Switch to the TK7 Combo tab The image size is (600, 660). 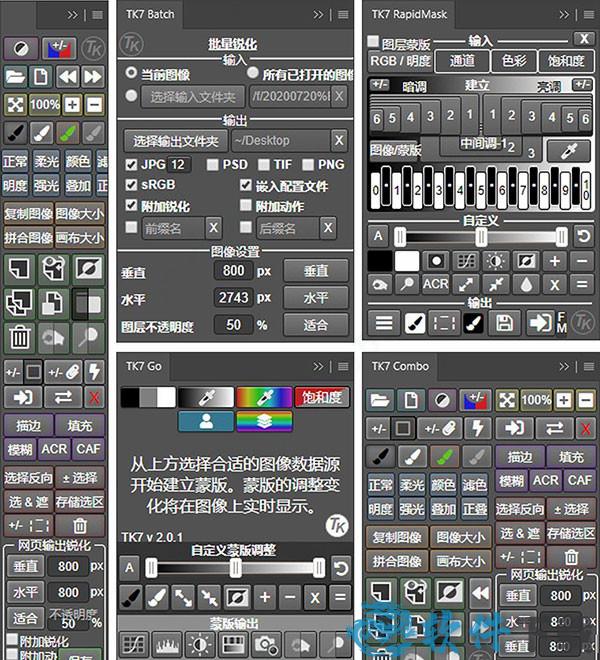[400, 366]
